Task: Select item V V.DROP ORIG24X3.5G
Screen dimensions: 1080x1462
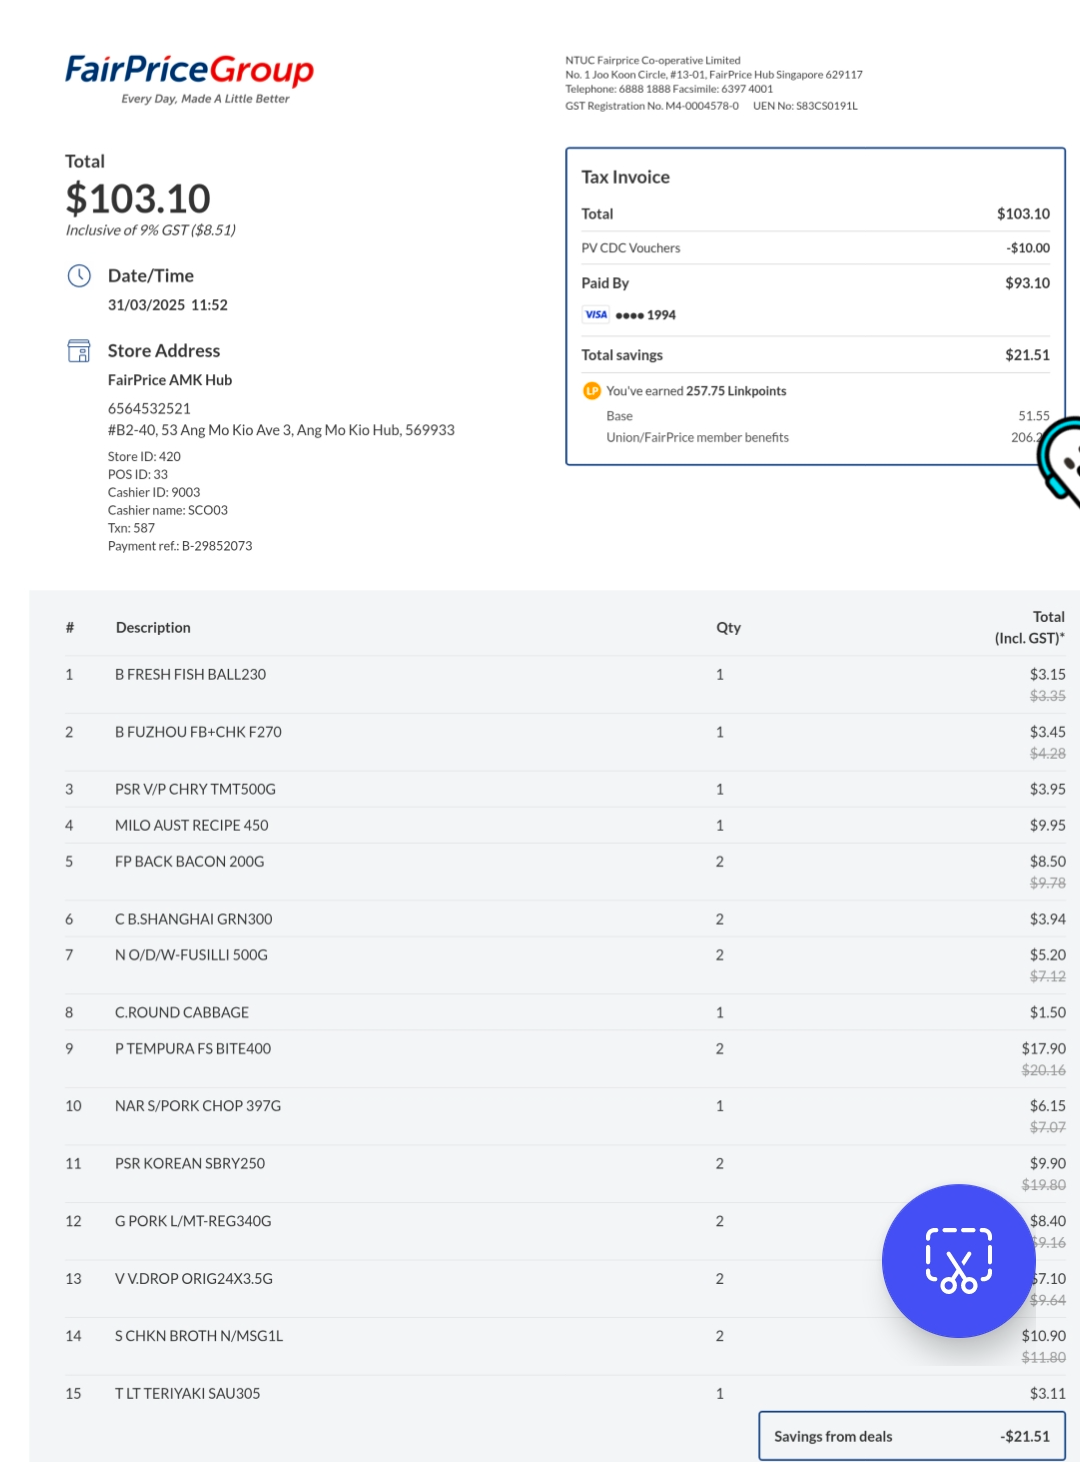Action: coord(194,1278)
